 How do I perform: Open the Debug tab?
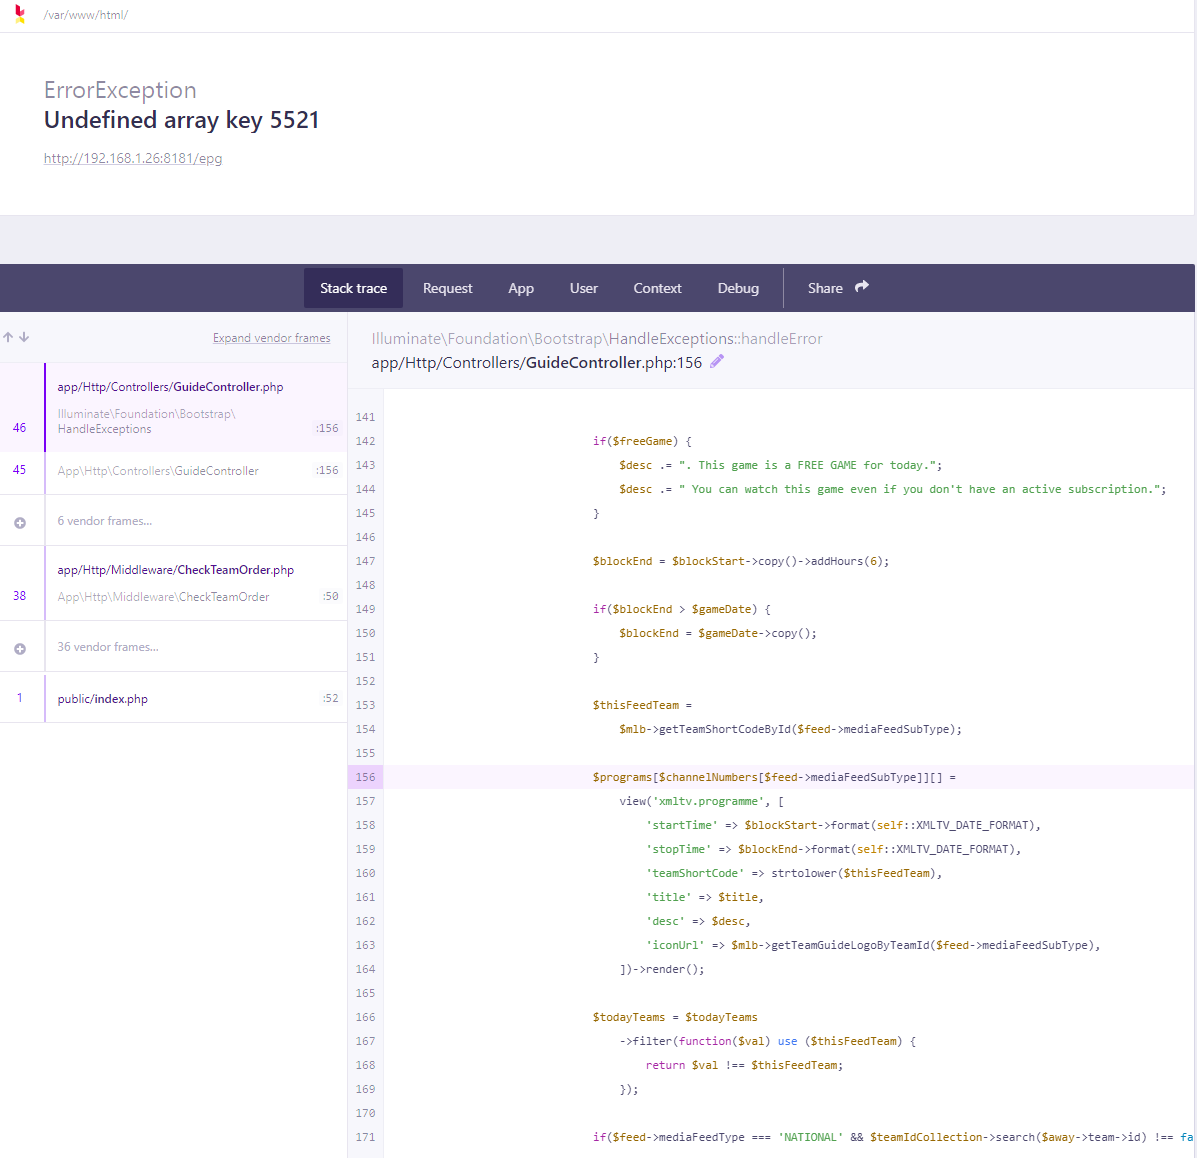pos(738,288)
